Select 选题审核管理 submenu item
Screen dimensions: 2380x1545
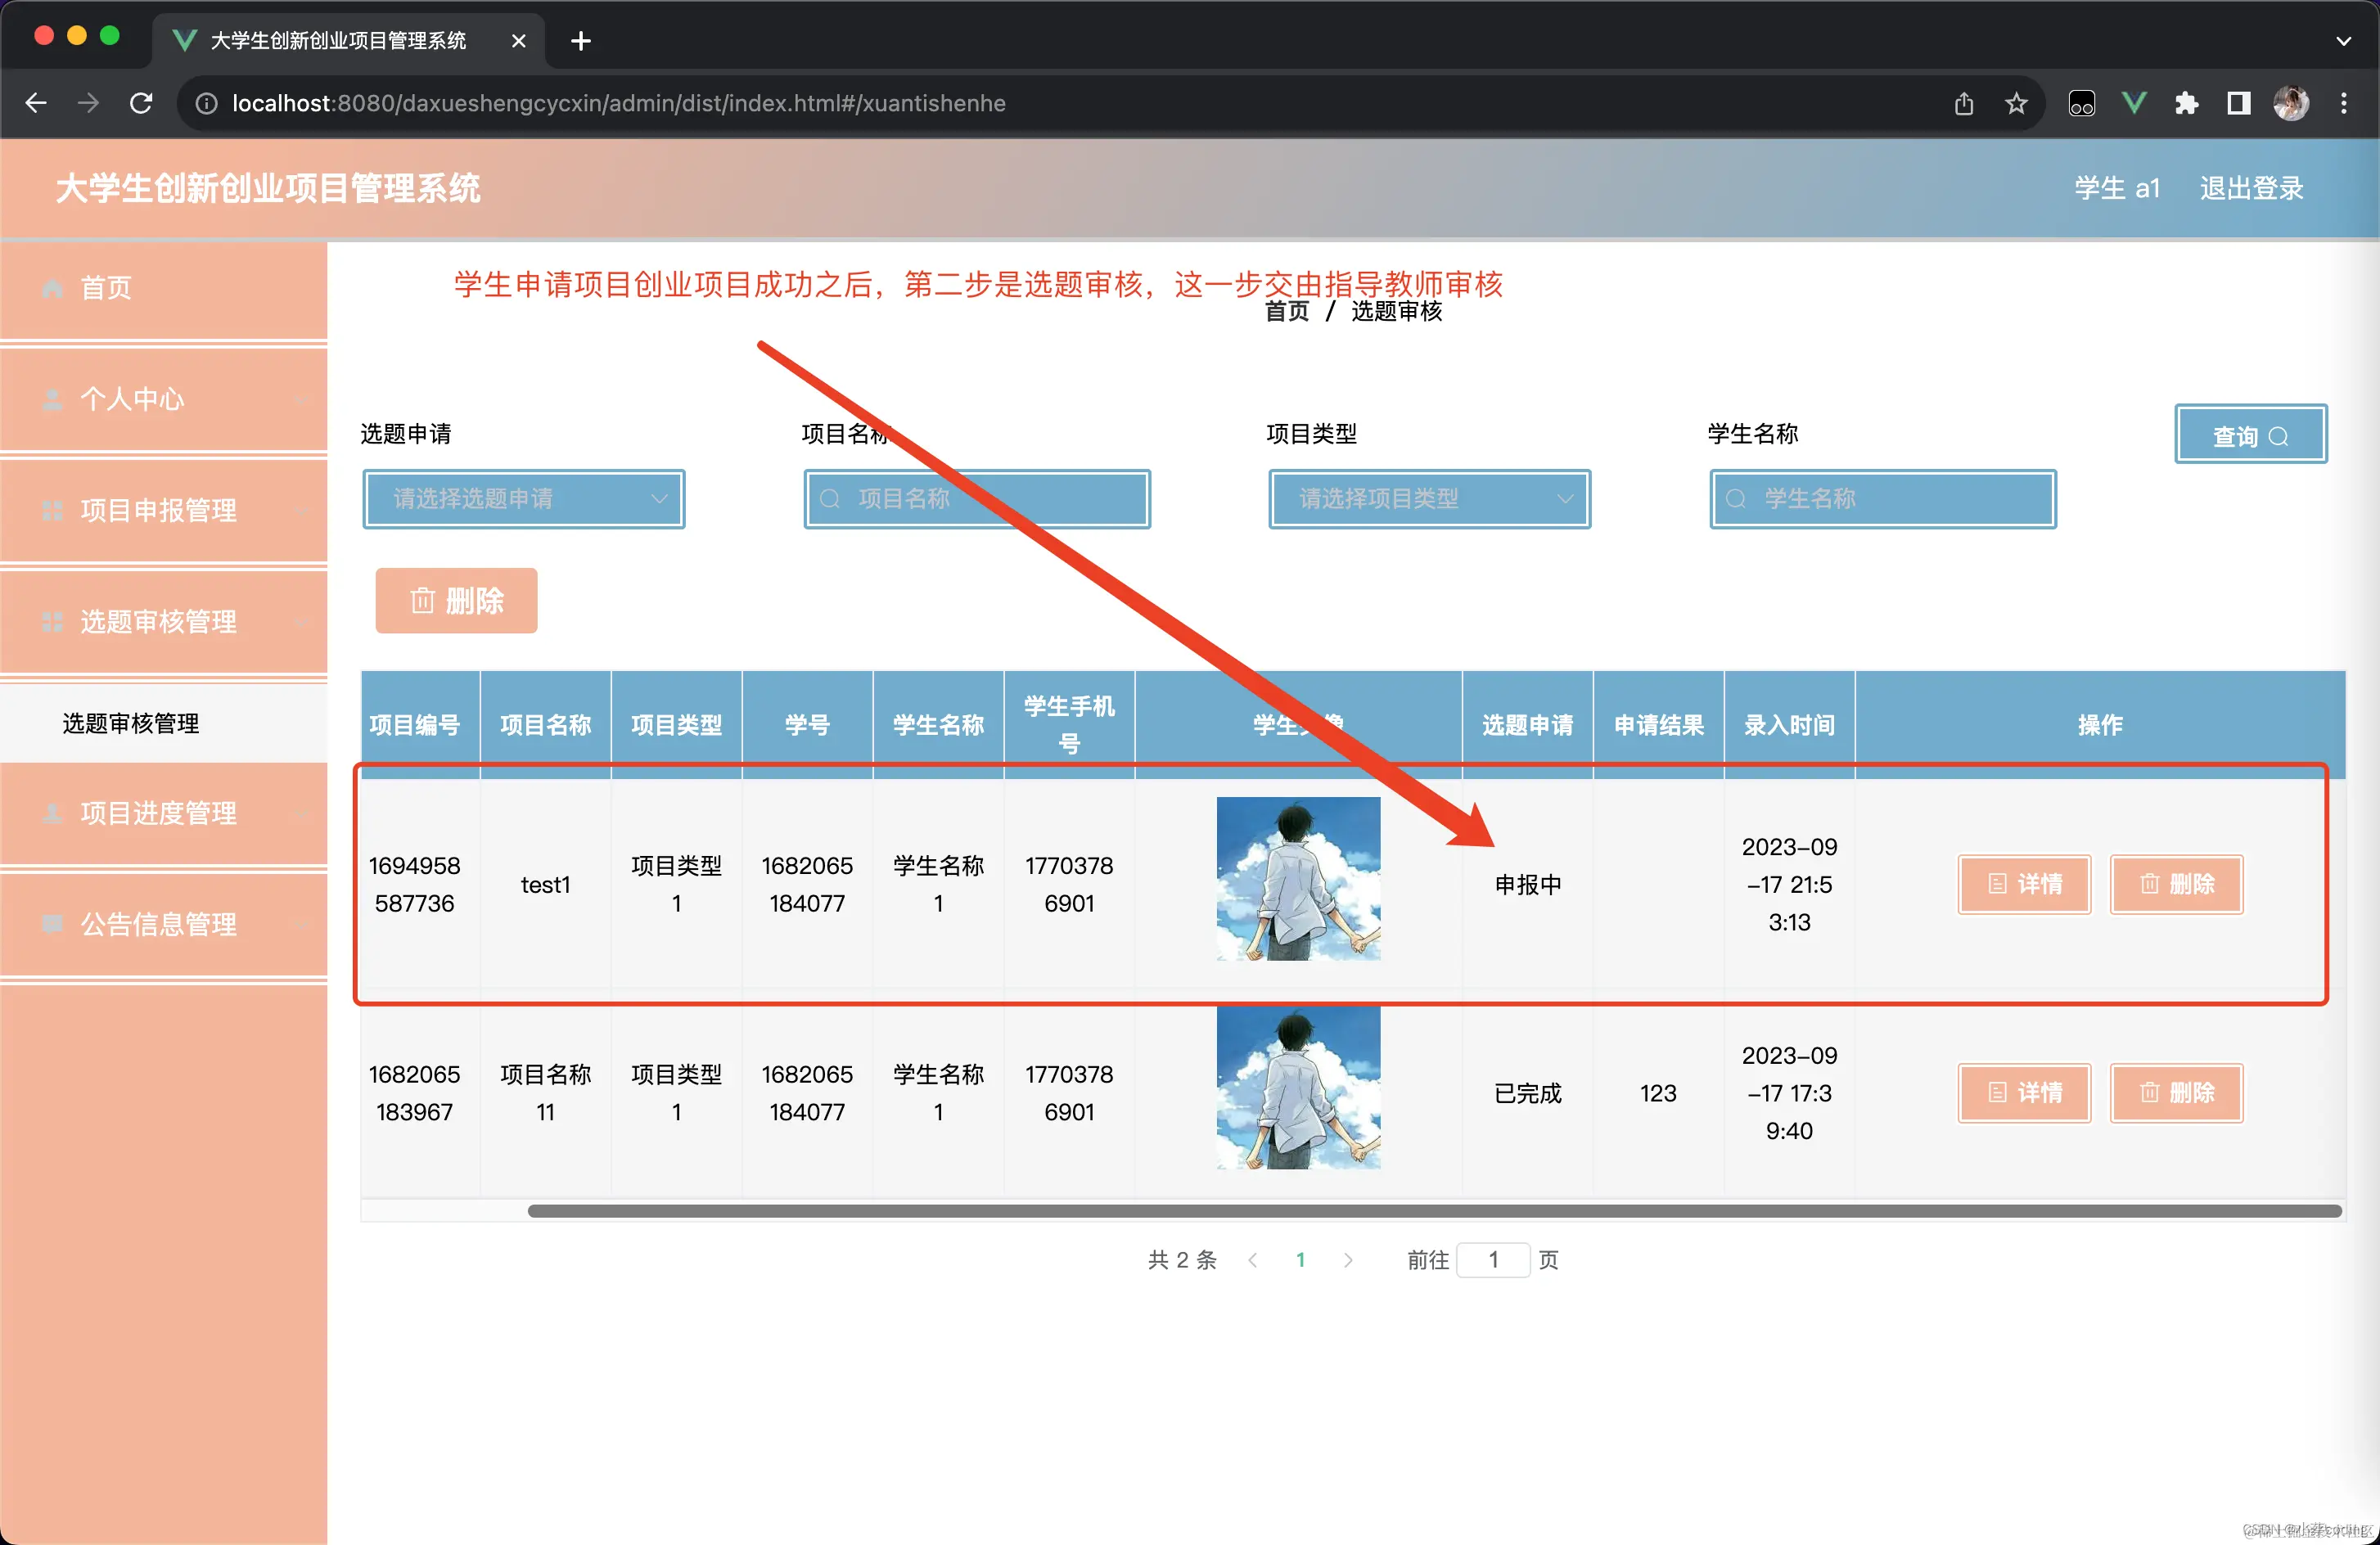[x=131, y=723]
